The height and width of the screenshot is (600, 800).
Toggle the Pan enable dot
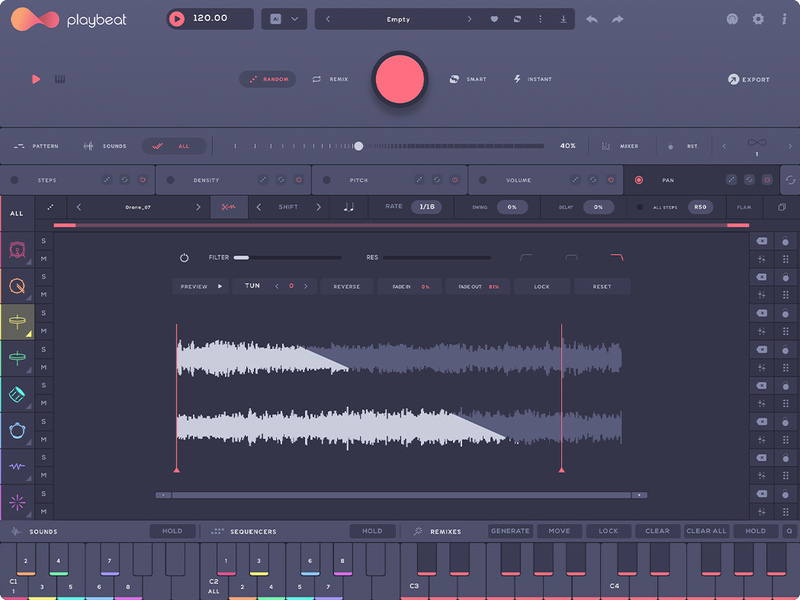coord(638,180)
